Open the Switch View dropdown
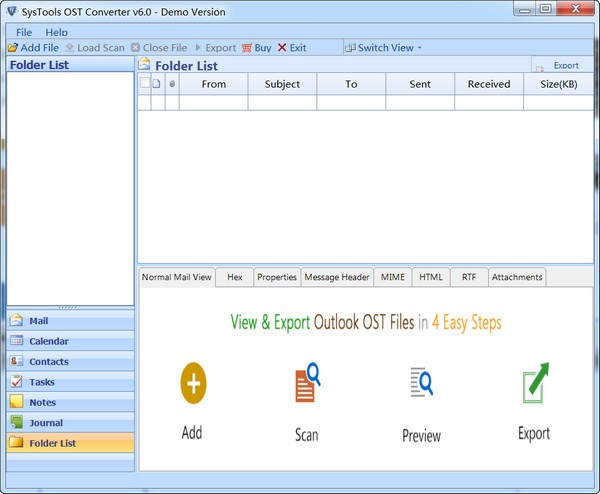Viewport: 600px width, 494px height. [383, 48]
